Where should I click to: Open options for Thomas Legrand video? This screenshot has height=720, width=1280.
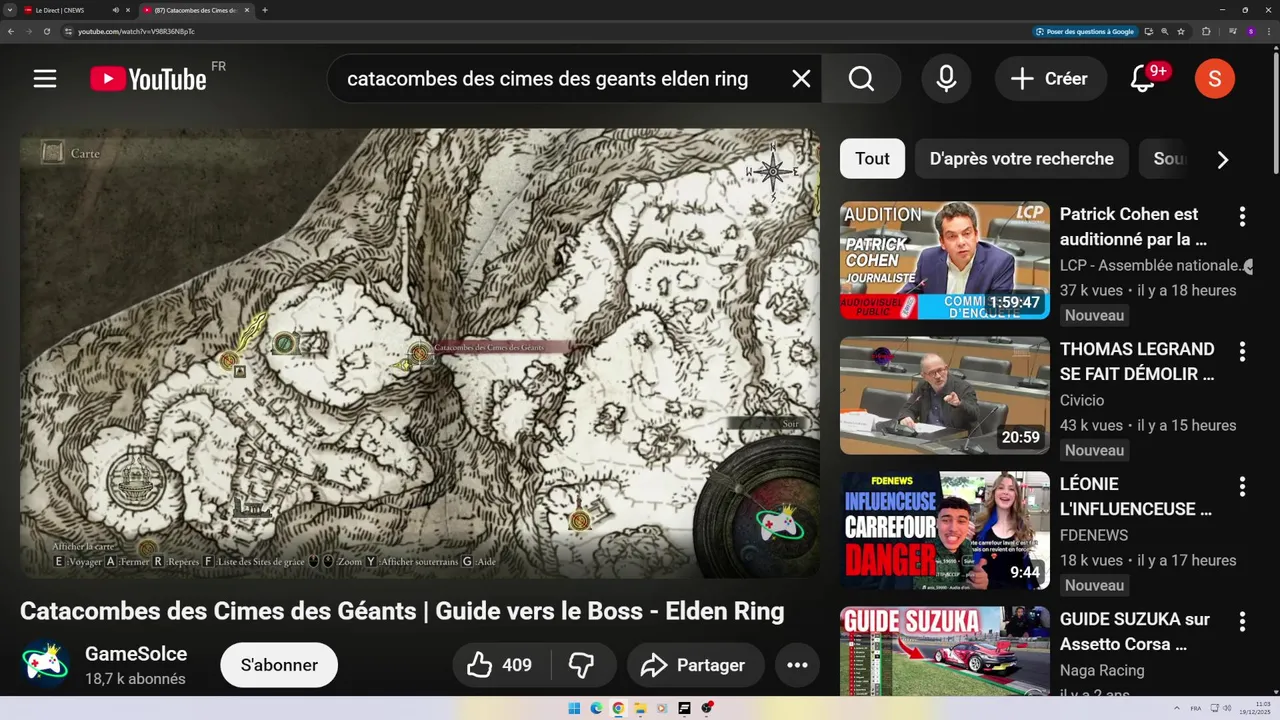click(1242, 351)
